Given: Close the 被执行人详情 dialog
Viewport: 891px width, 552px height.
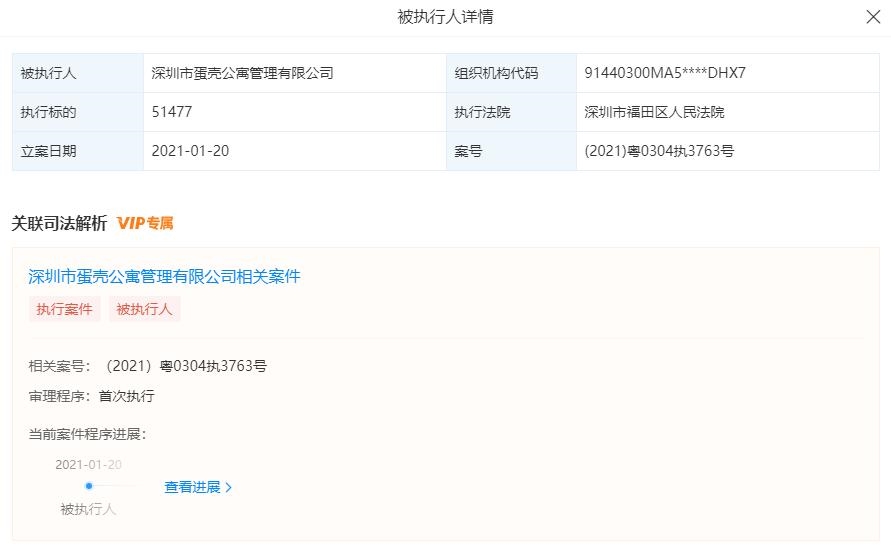Looking at the screenshot, I should coord(873,17).
